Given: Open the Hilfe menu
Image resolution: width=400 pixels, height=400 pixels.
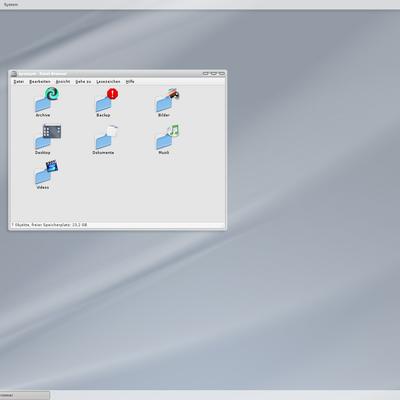Looking at the screenshot, I should click(130, 82).
